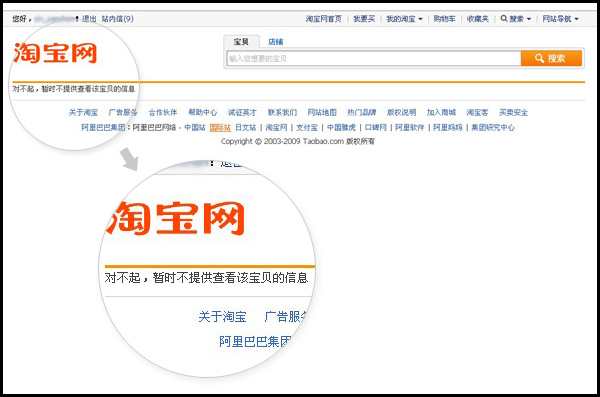The width and height of the screenshot is (600, 397).
Task: Click the magnifier icon beside top 搜索 menu
Action: click(504, 18)
